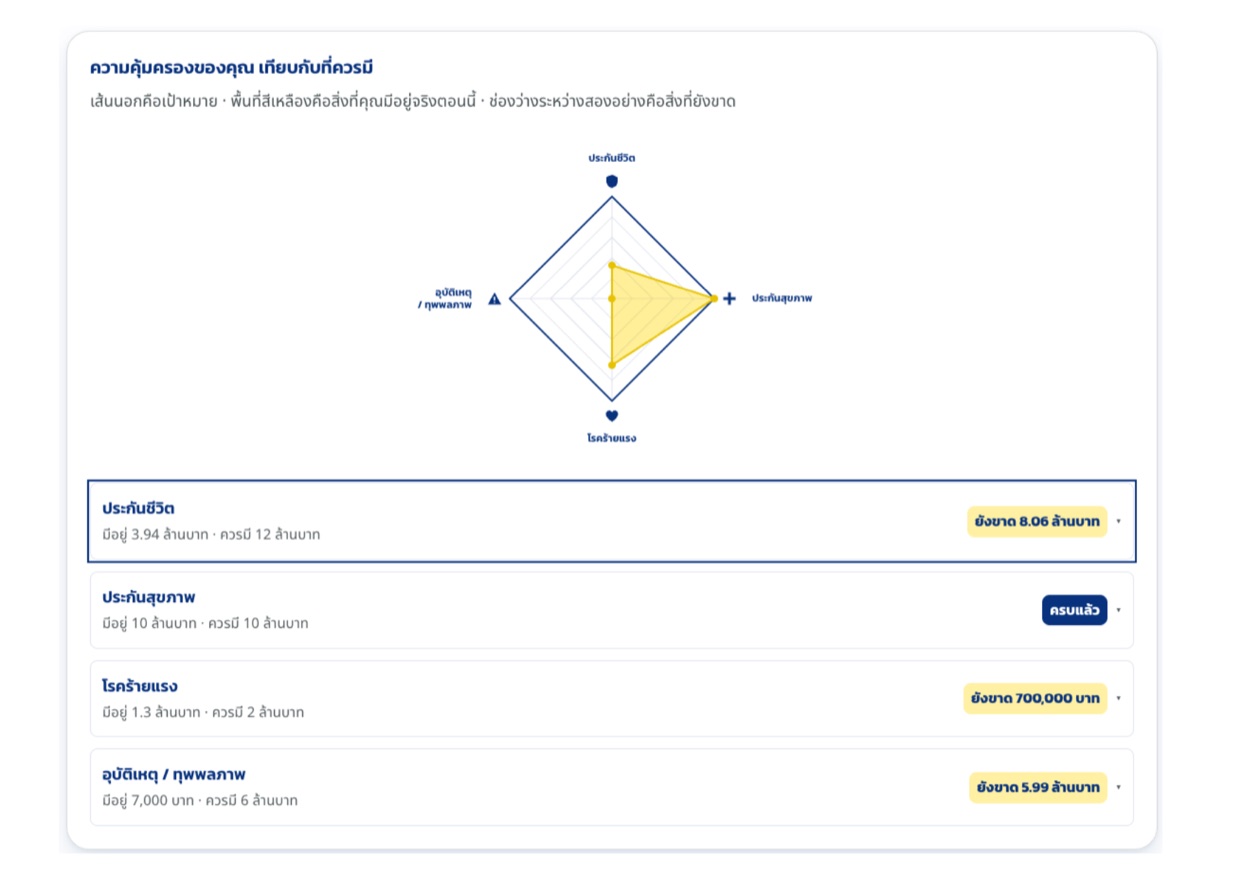Expand the ประกันสุขภาพ row arrow
Image resolution: width=1240 pixels, height=879 pixels.
(x=1118, y=610)
